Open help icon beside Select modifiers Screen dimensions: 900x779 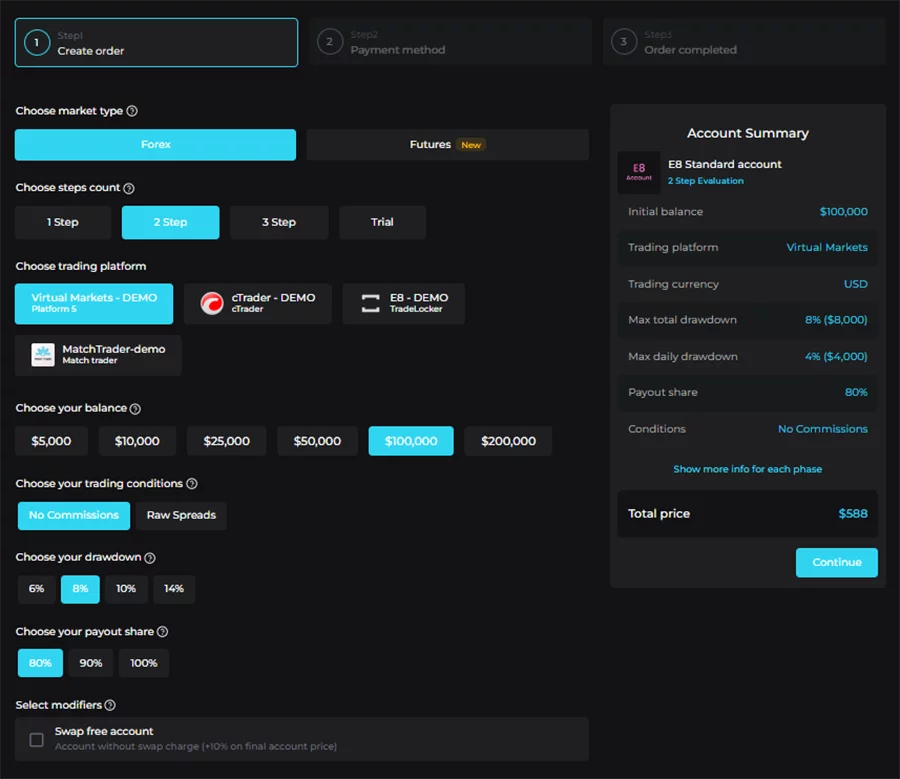[110, 705]
